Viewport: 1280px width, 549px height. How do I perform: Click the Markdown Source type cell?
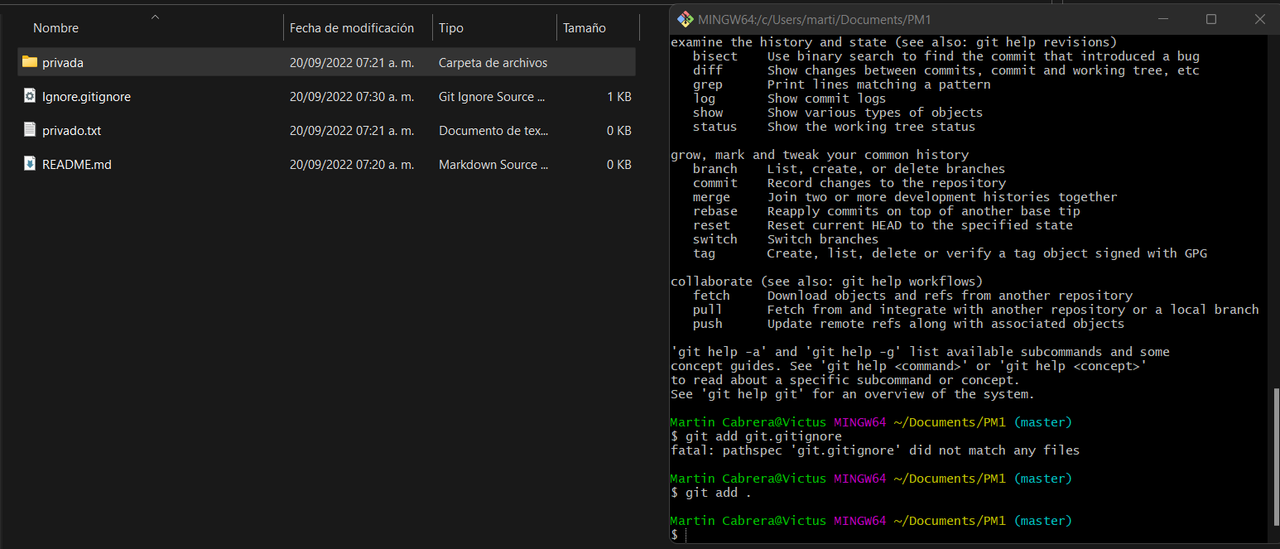click(x=493, y=165)
